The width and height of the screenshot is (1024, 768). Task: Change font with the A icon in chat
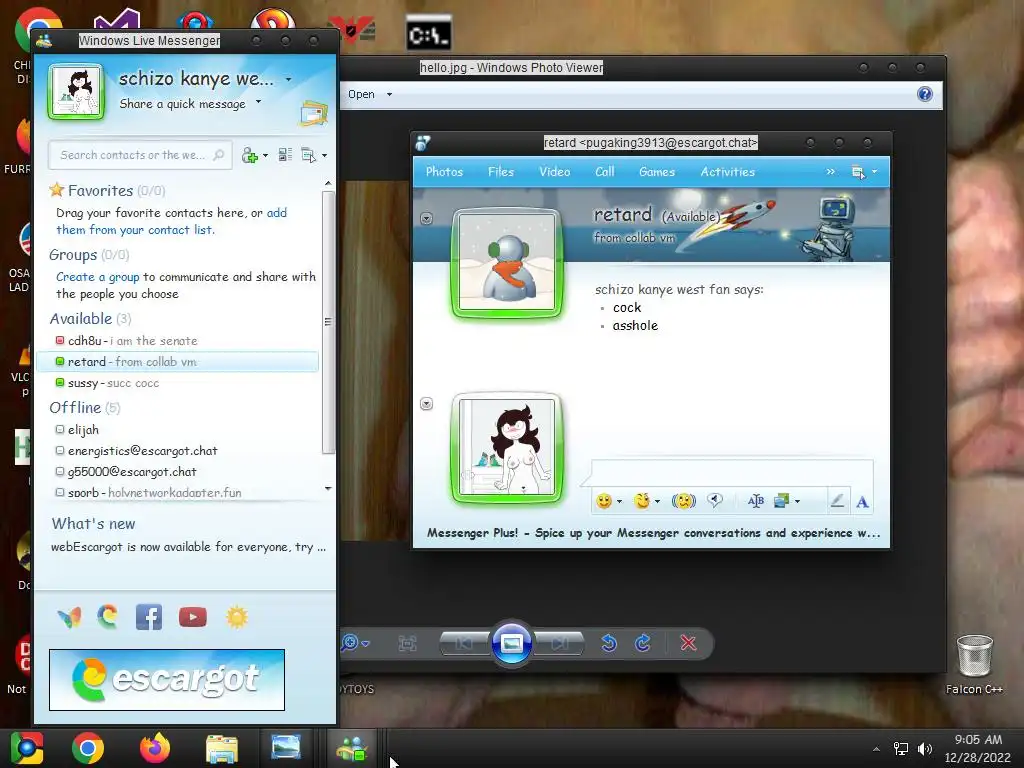(x=862, y=502)
